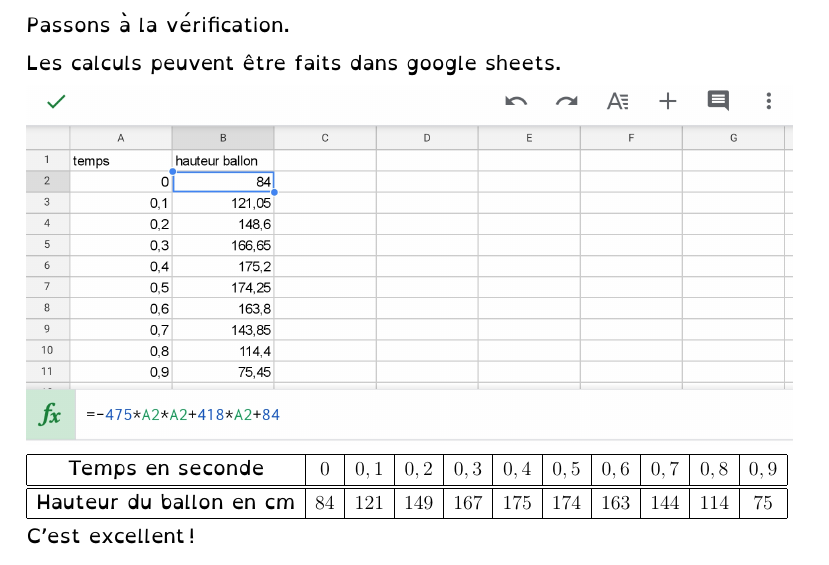
Task: Open the comment icon
Action: coord(718,101)
